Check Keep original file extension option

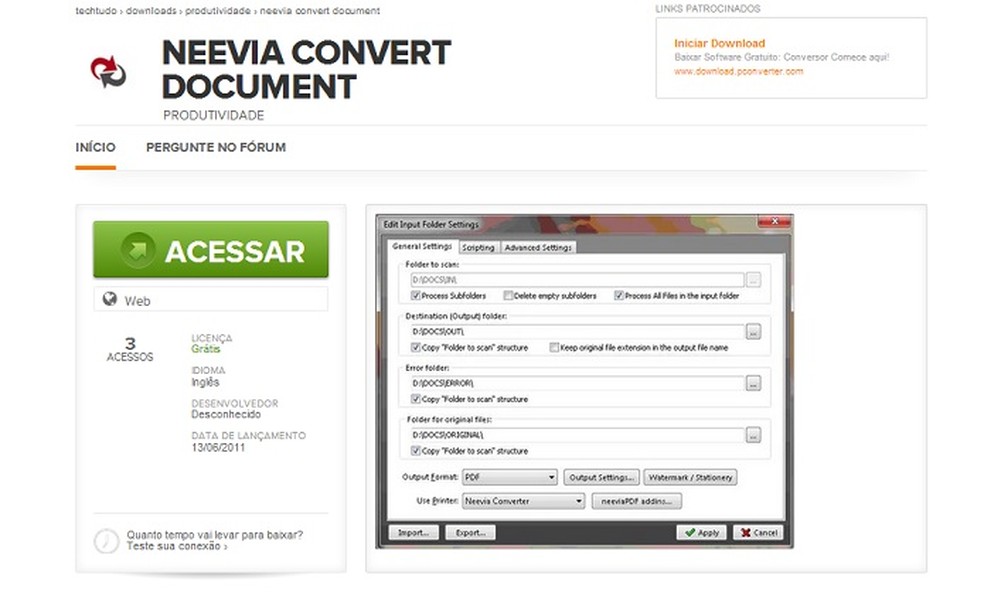(554, 347)
